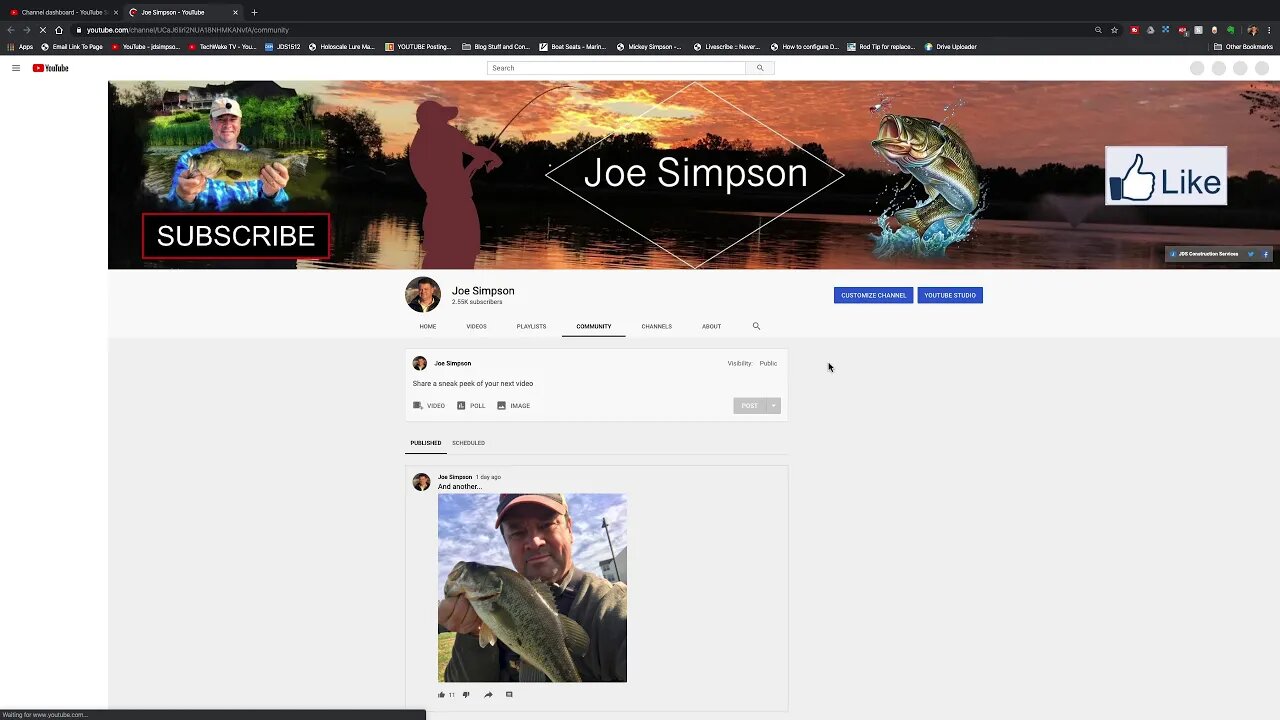Open the VIDEOS channel tab
Viewport: 1280px width, 720px height.
click(x=476, y=326)
